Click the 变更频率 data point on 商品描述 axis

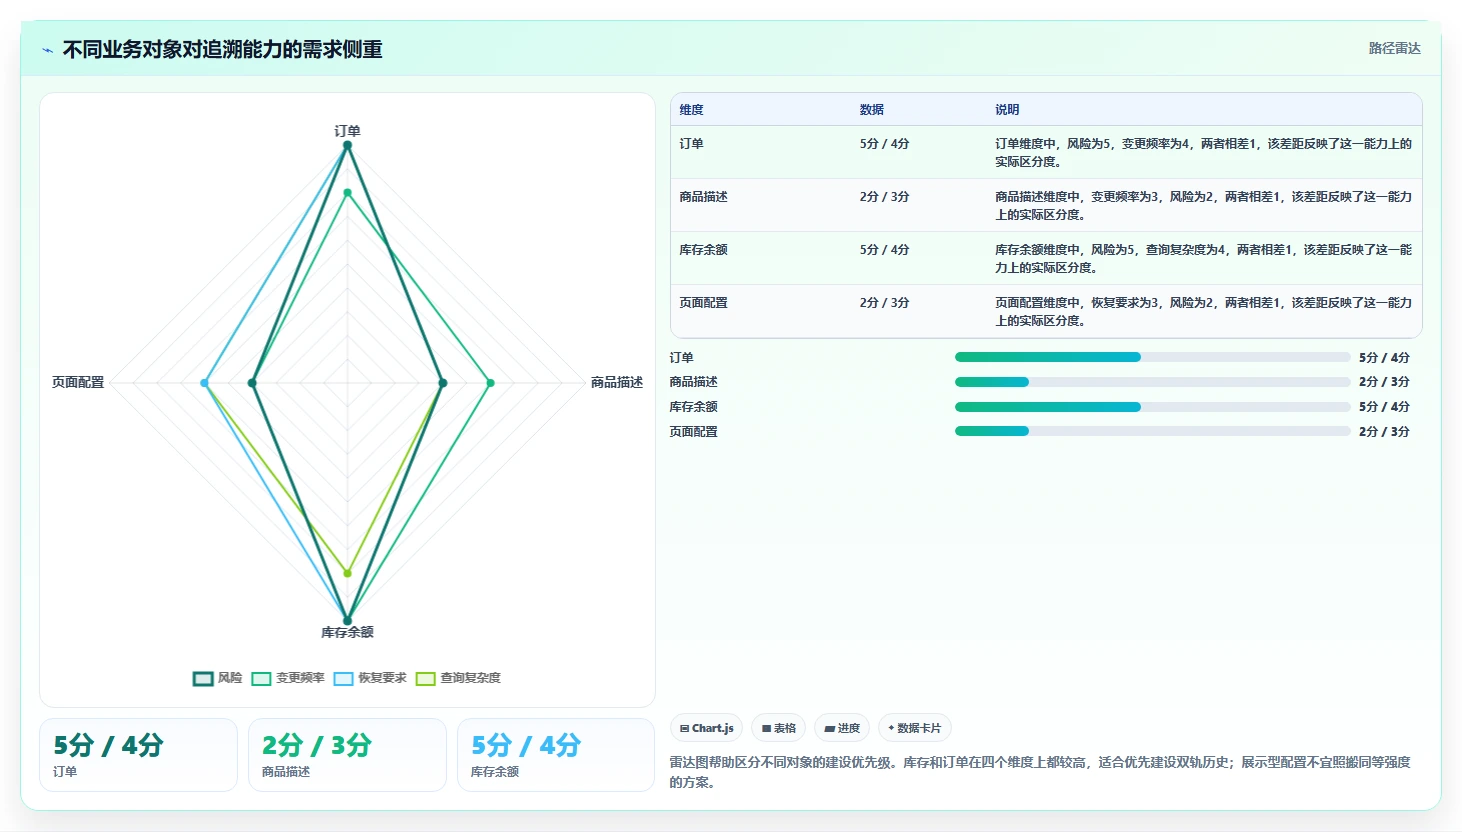click(x=490, y=383)
